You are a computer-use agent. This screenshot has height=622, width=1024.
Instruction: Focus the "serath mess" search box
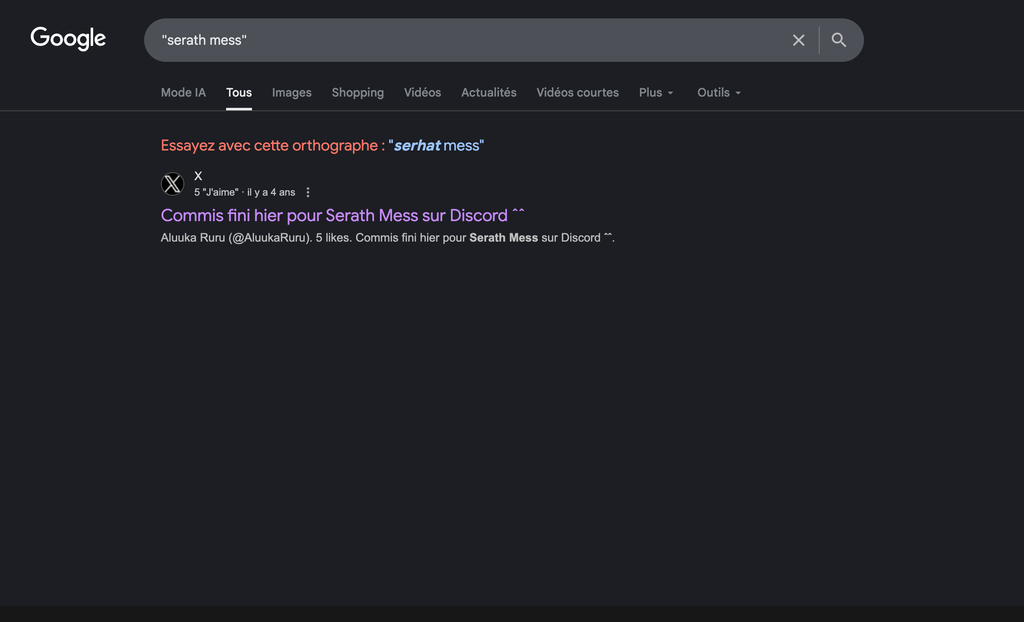(470, 40)
